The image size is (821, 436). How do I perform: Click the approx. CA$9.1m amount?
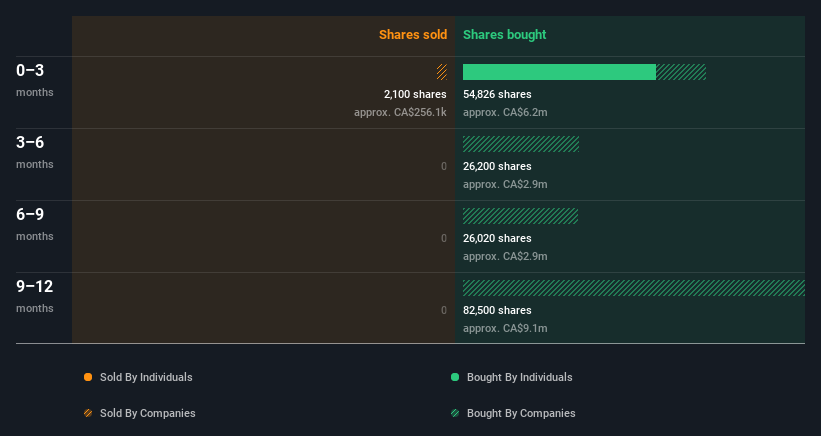coord(505,328)
